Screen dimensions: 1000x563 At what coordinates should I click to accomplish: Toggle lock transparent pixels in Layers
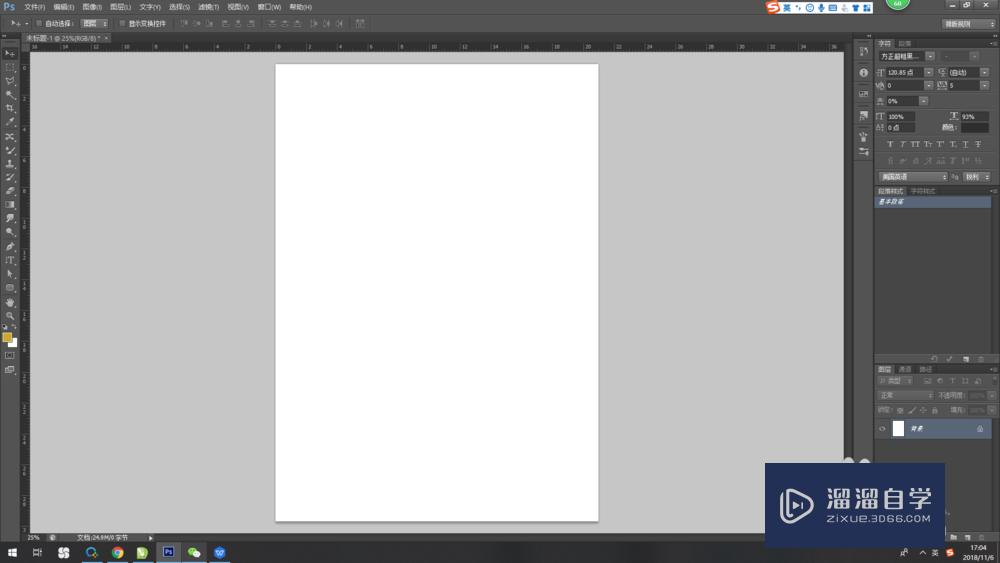click(900, 411)
